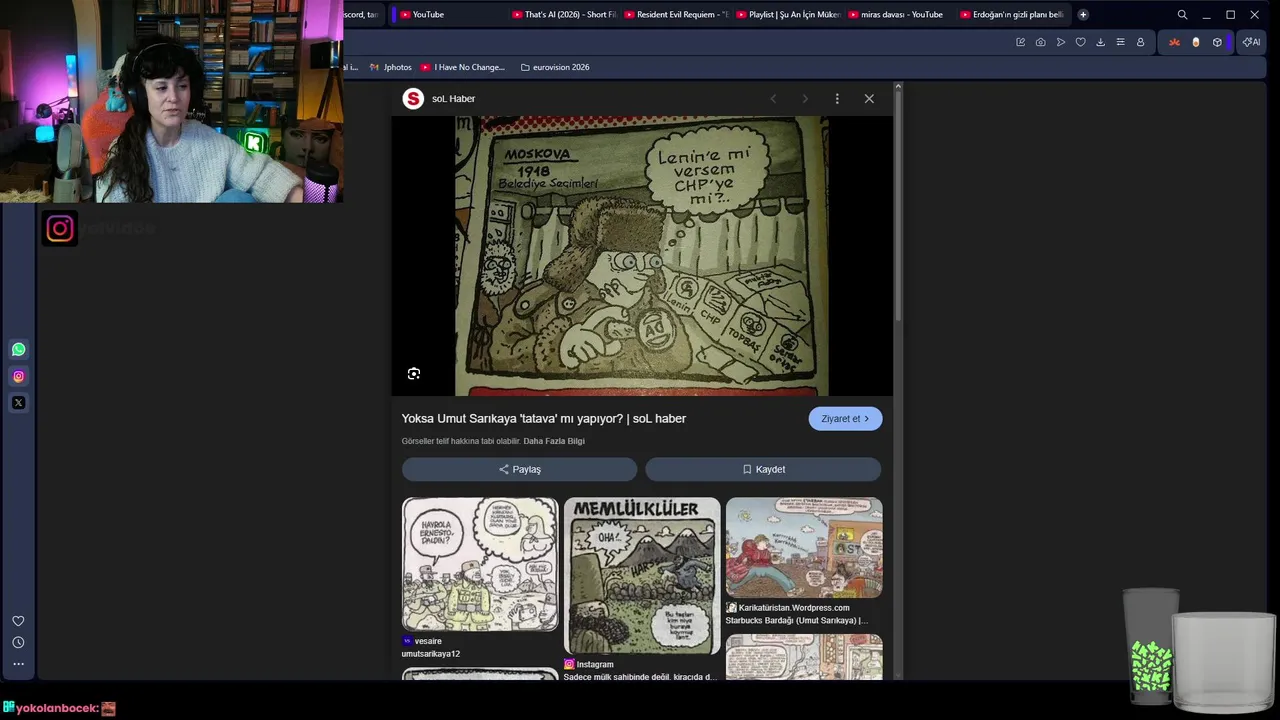Click the edit/compose icon in the address bar

1020,42
